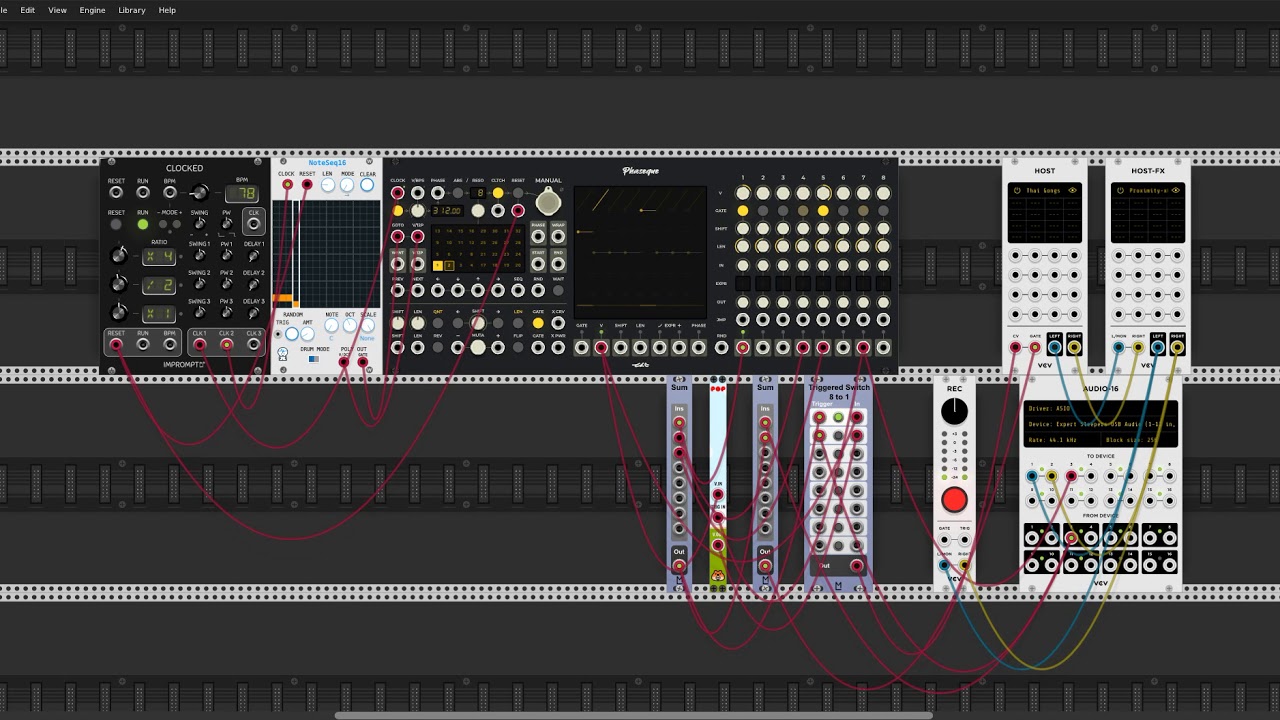
Task: Adjust the Clocked BPM knob
Action: coord(199,192)
